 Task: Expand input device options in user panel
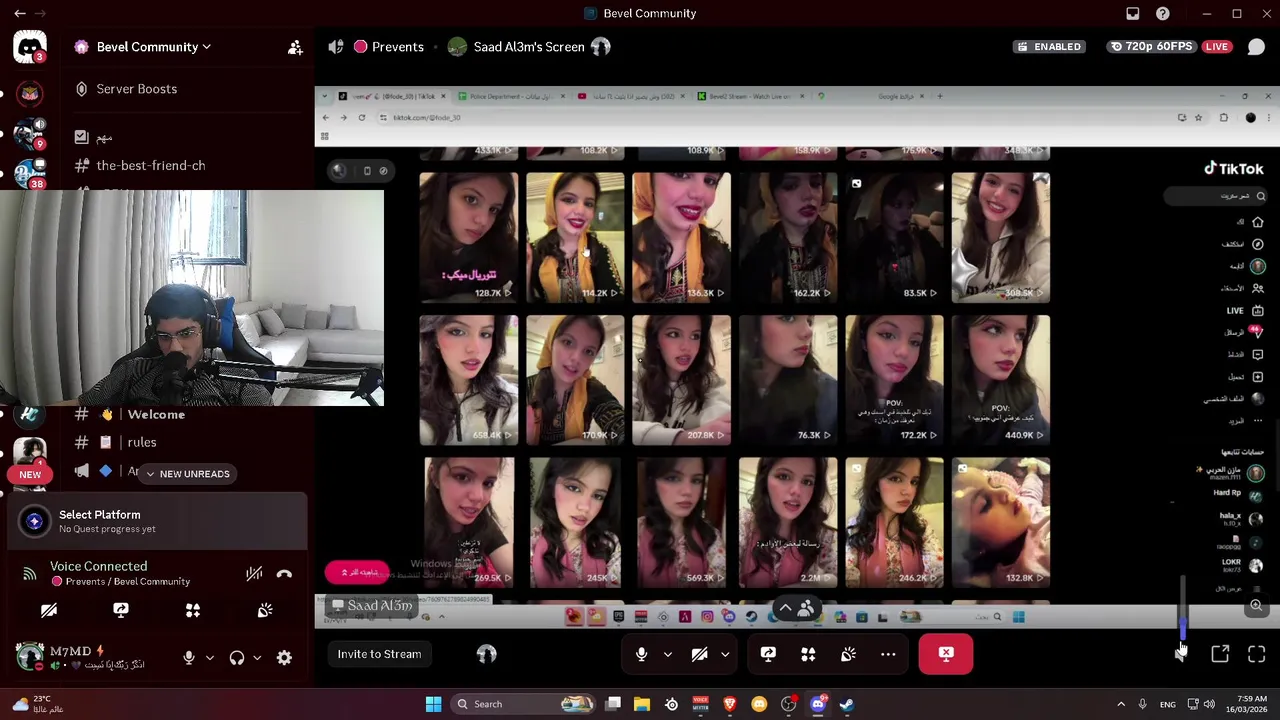209,657
